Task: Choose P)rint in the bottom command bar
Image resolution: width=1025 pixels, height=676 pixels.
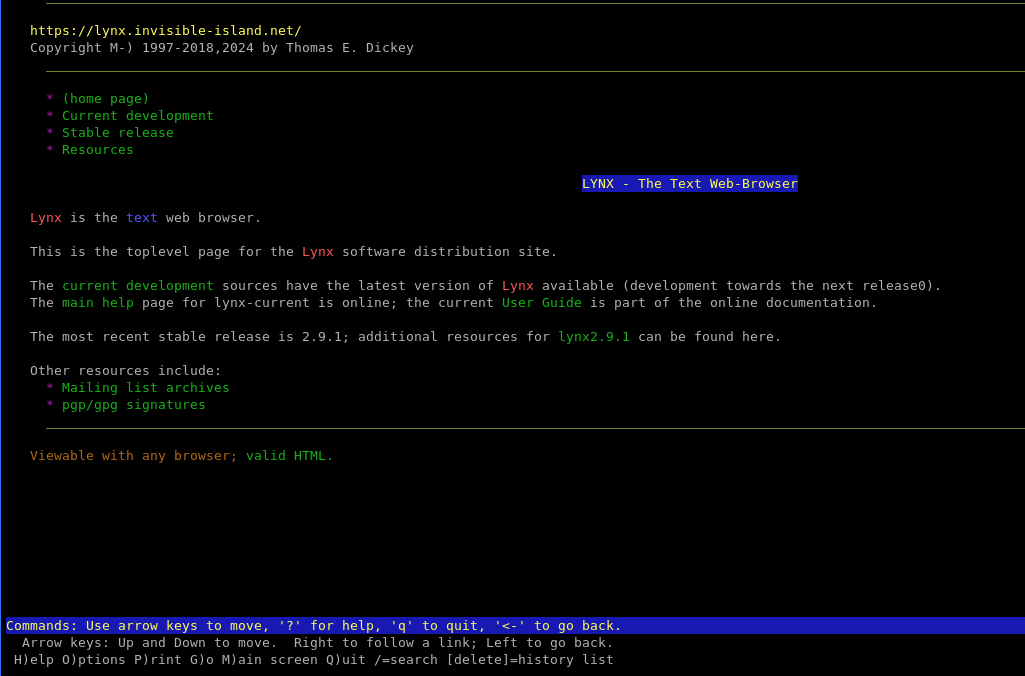Action: coord(158,660)
